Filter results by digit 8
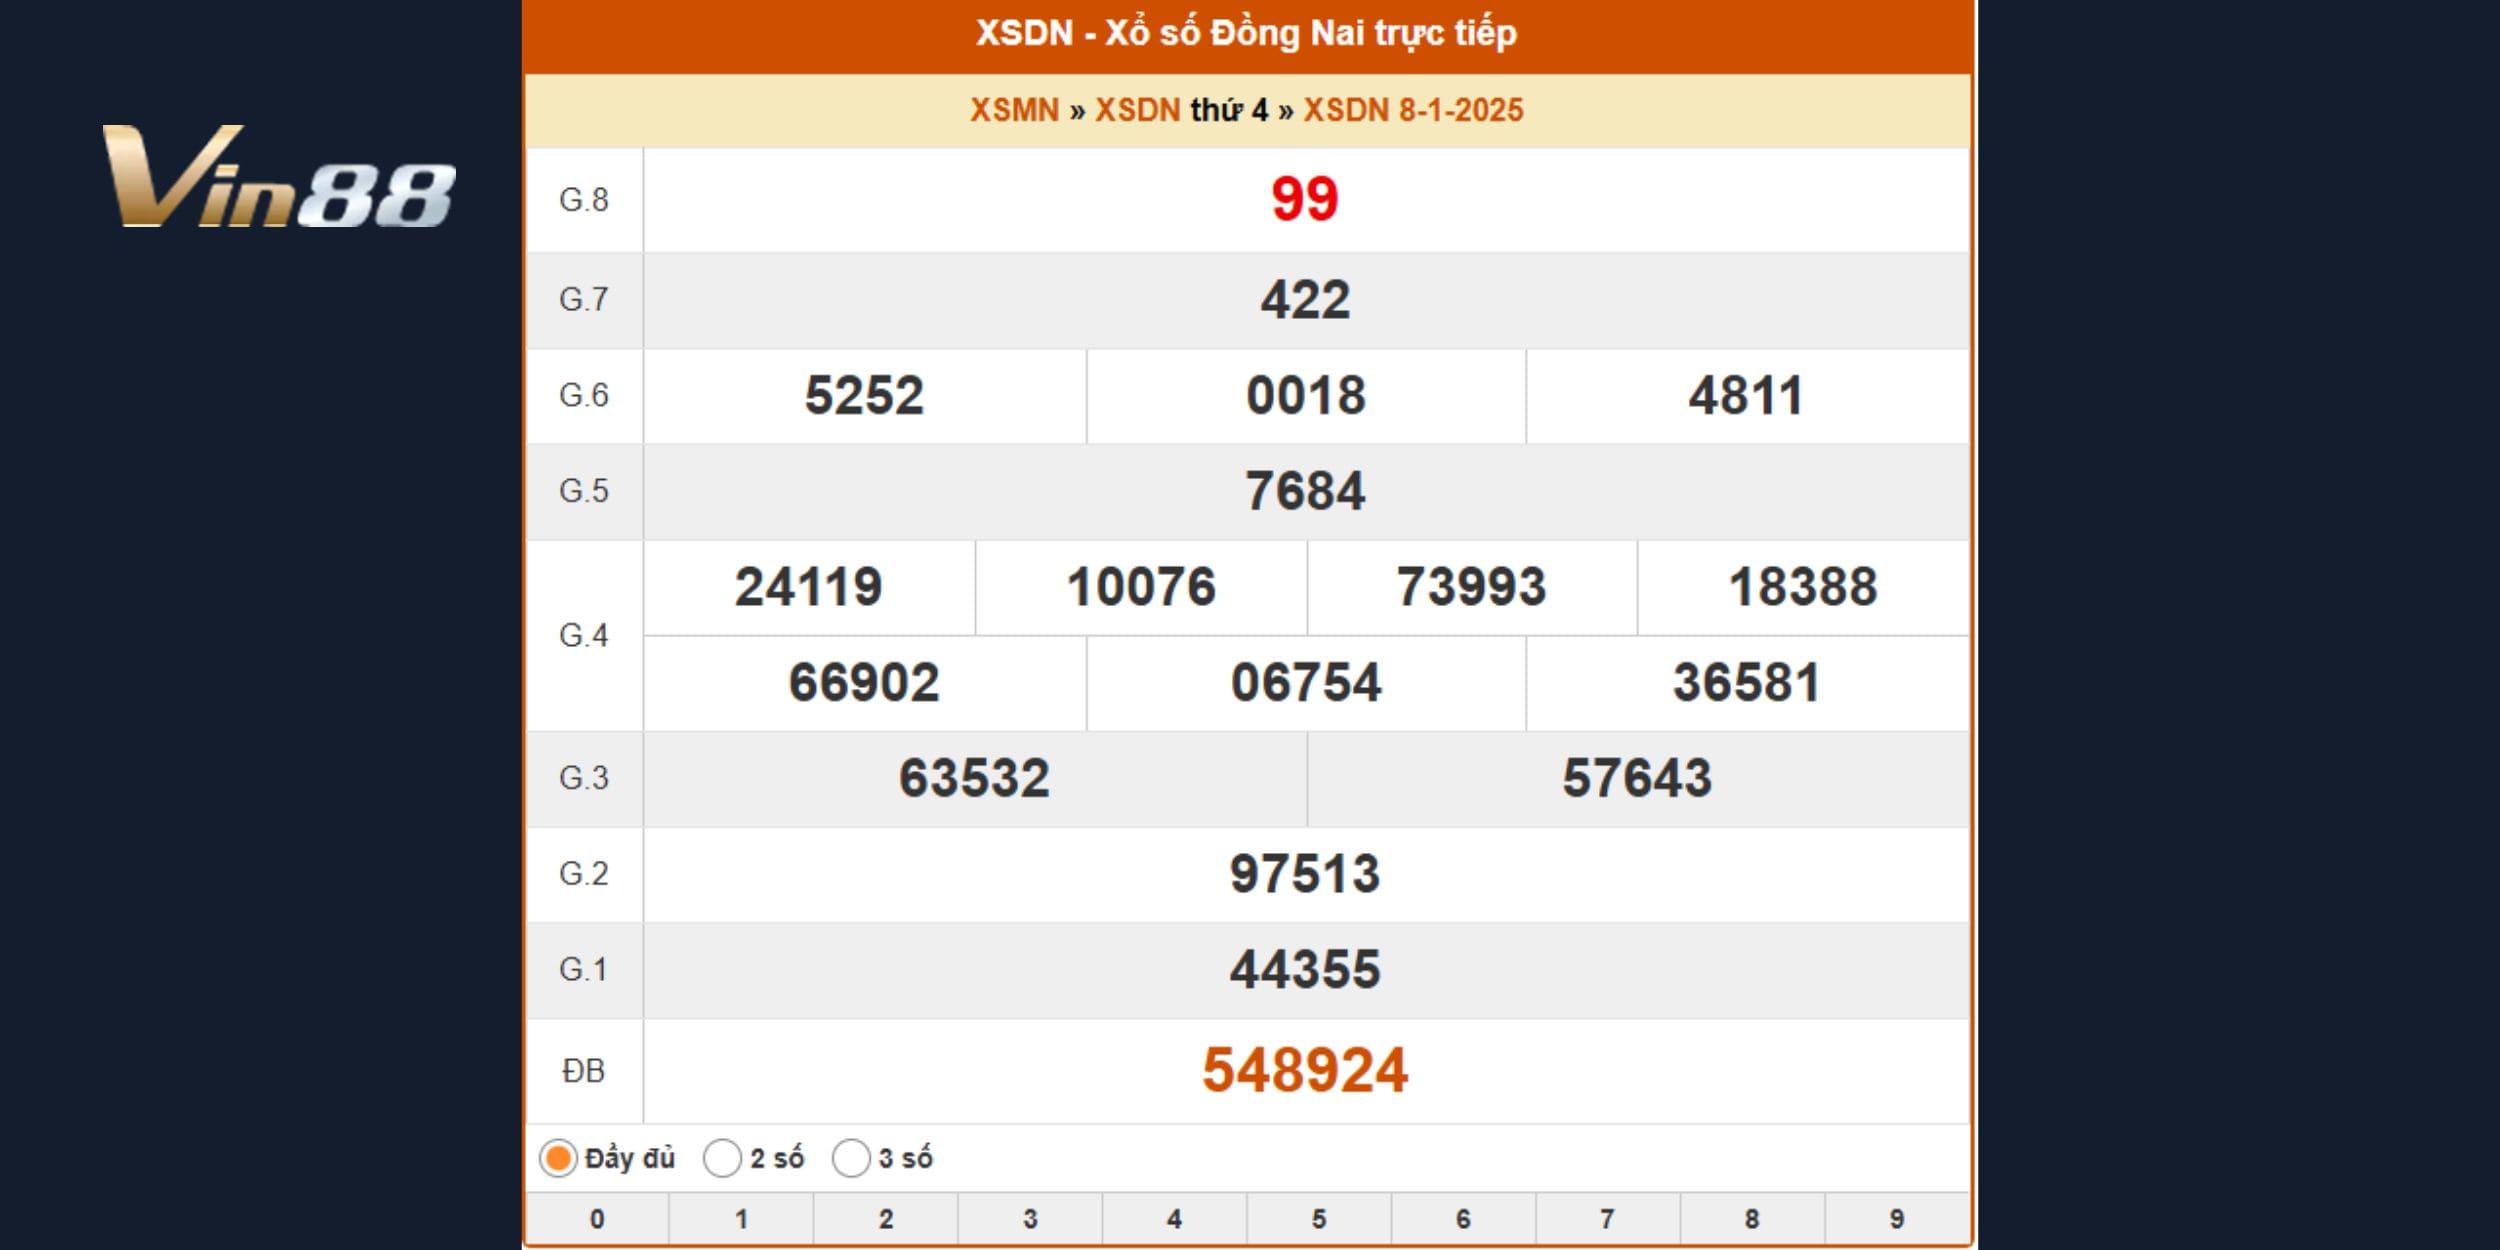 pos(1752,1219)
